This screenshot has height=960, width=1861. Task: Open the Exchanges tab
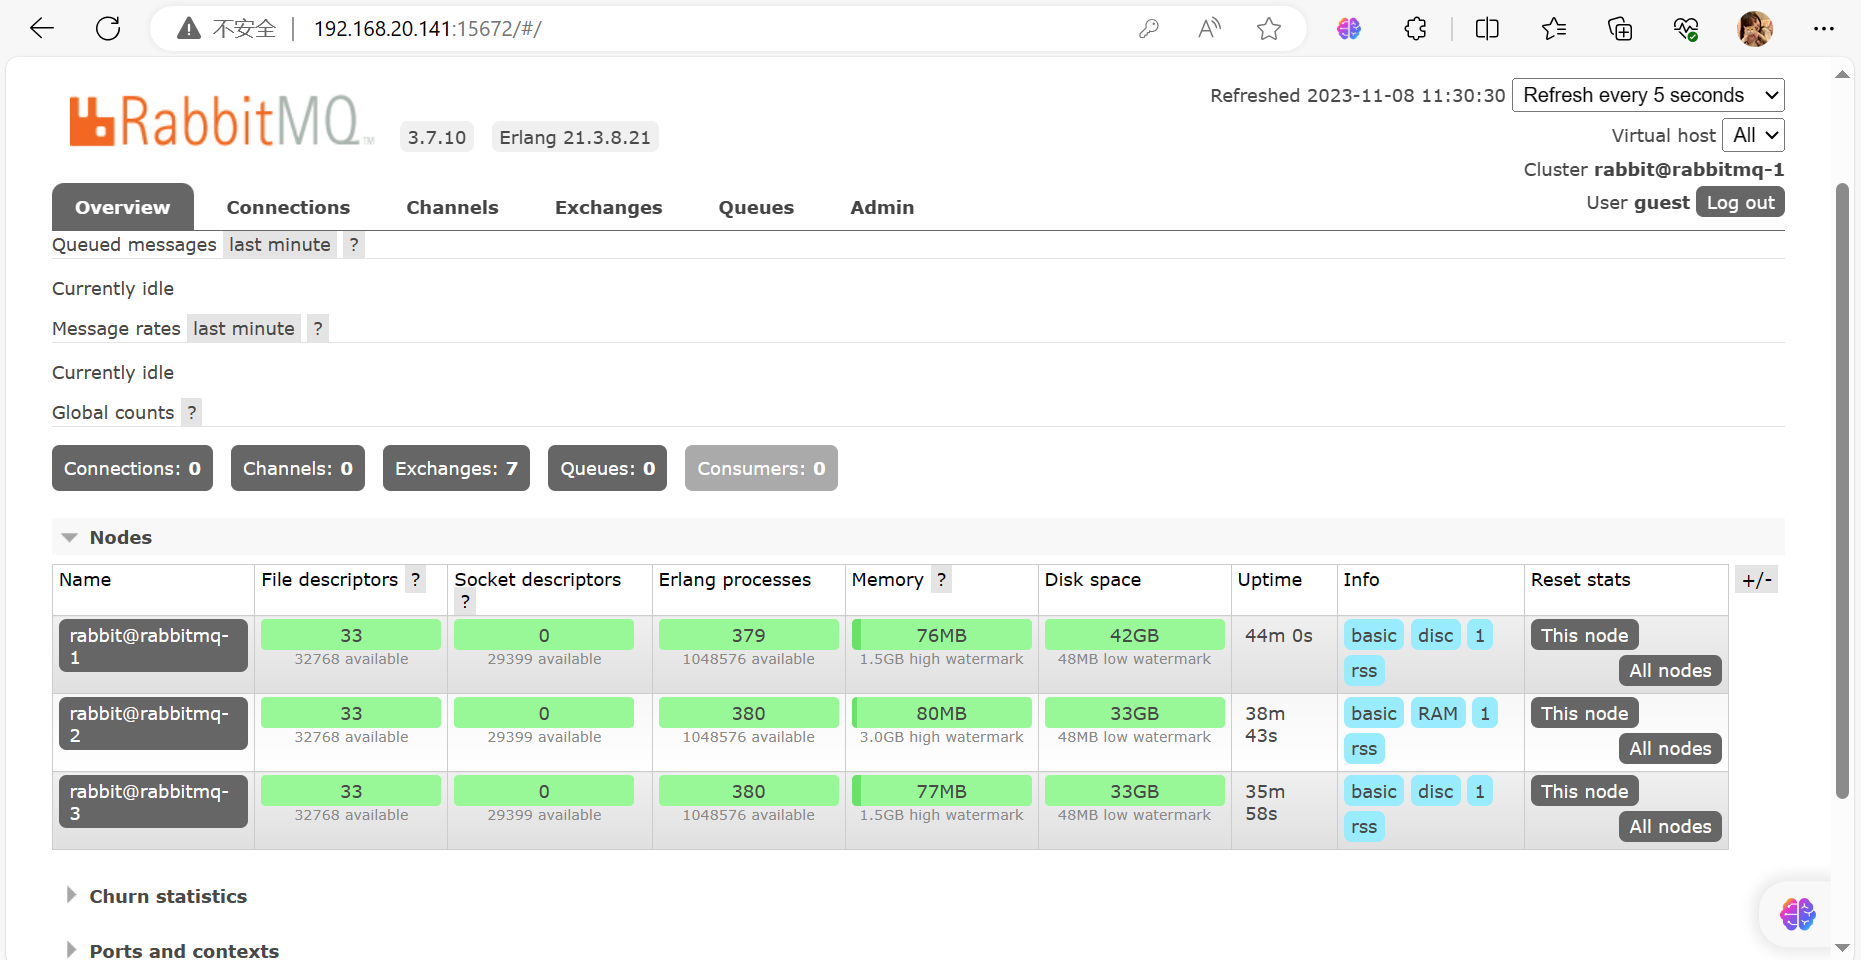pyautogui.click(x=609, y=207)
